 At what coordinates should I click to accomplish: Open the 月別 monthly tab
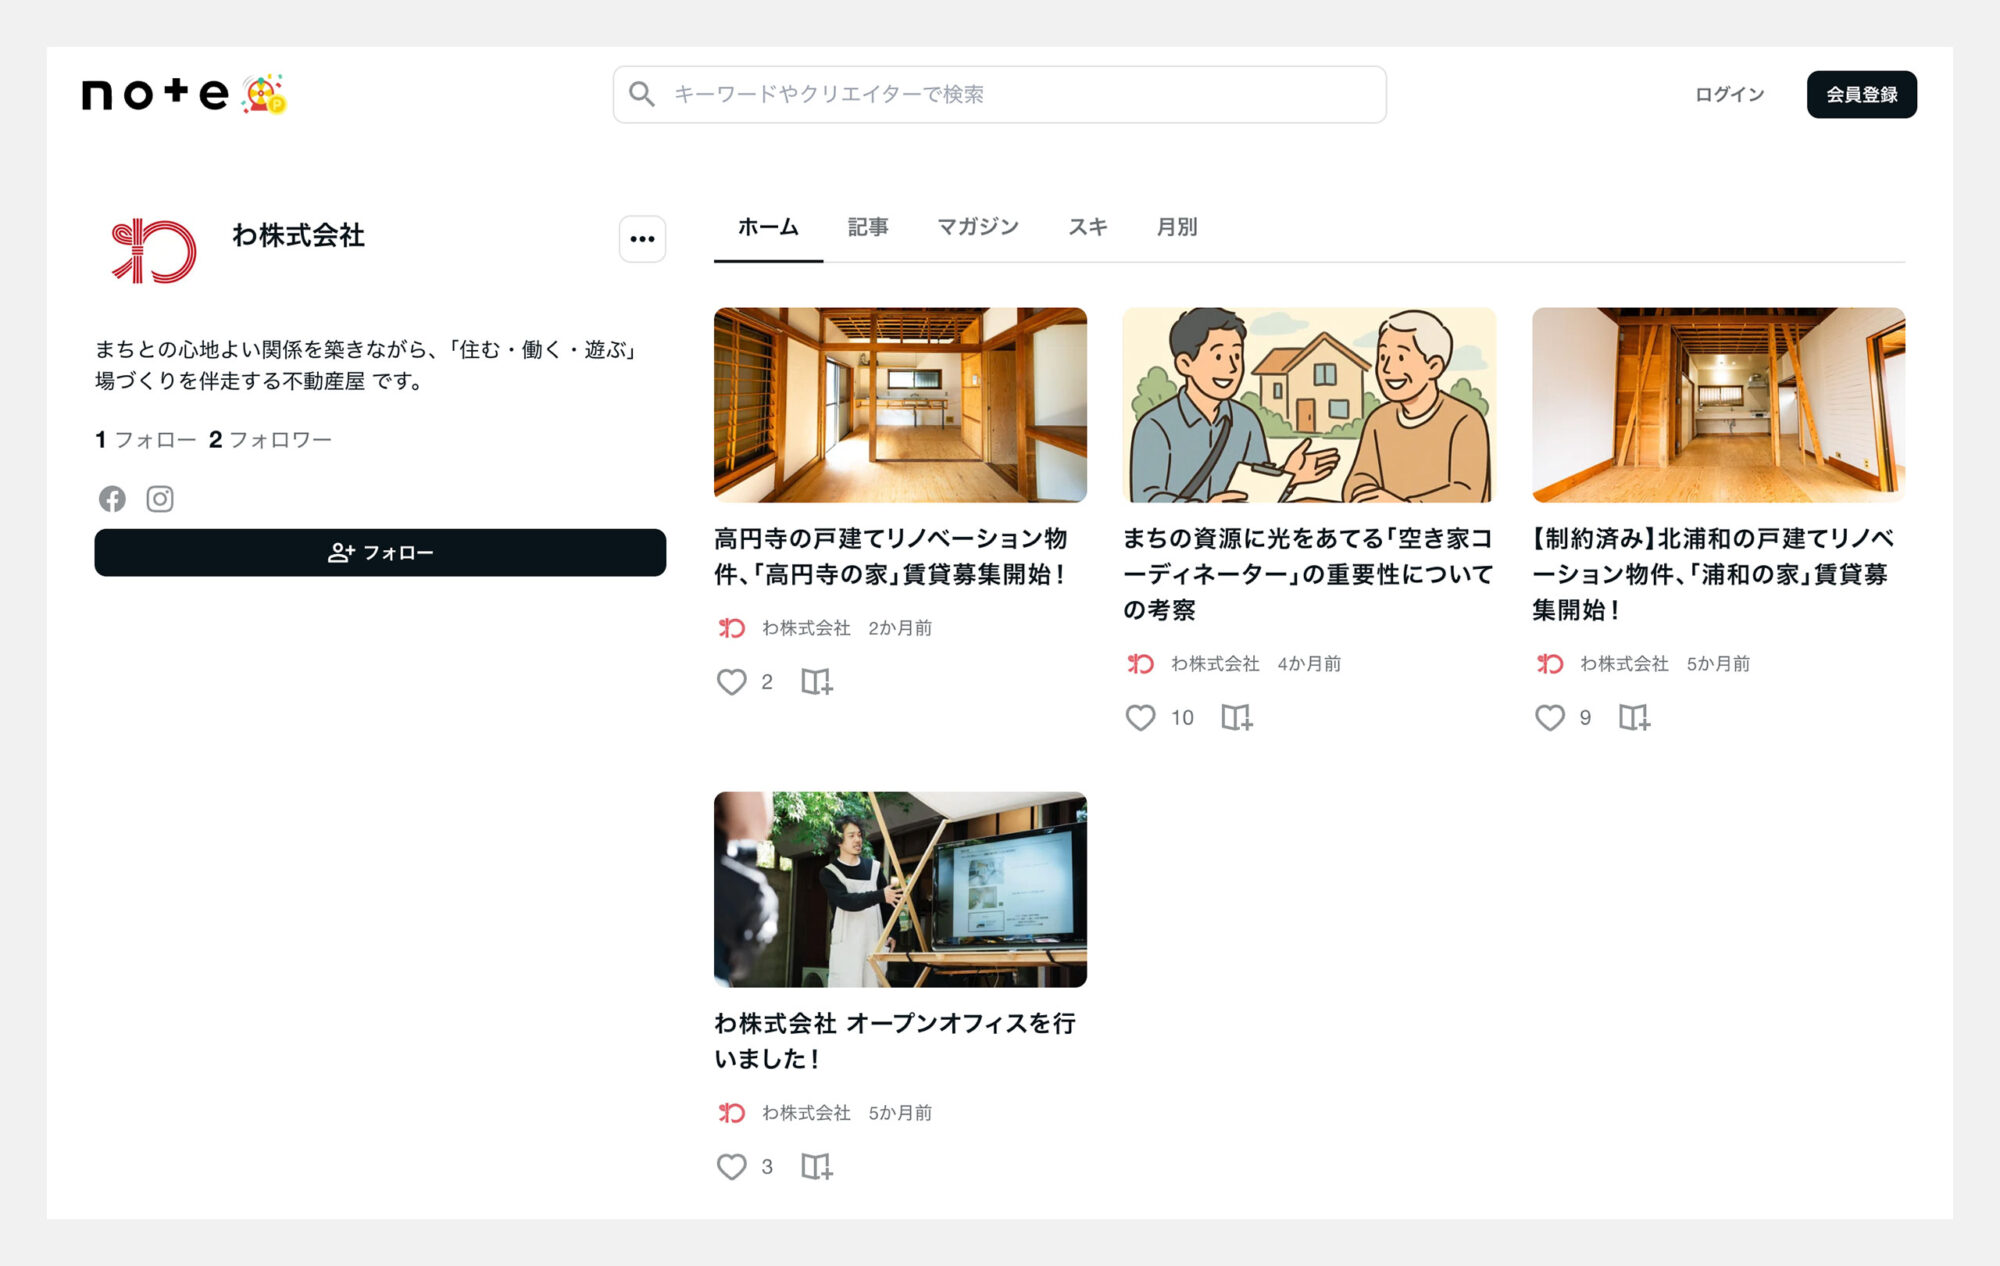point(1176,228)
